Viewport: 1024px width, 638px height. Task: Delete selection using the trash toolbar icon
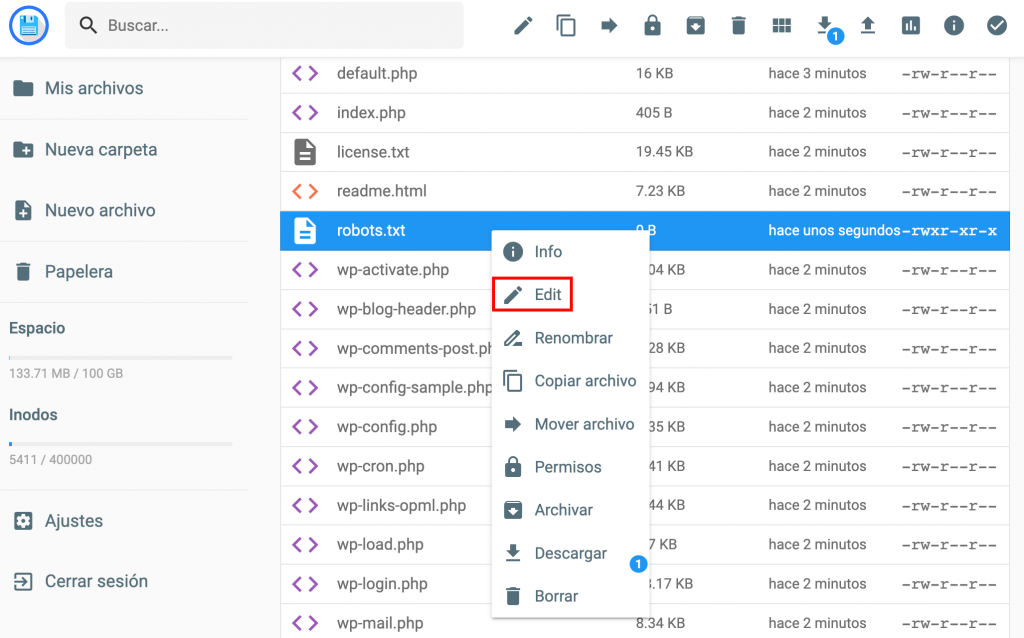click(738, 25)
